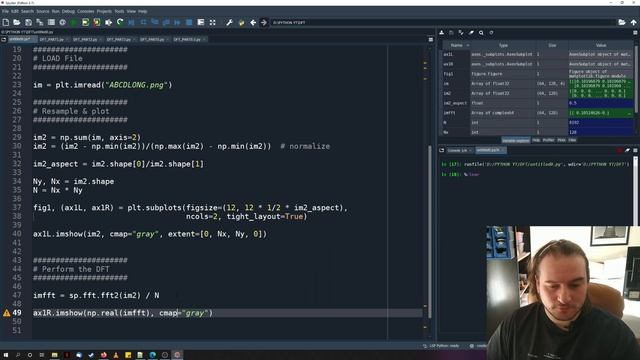
Task: Click the warning icon on line 49
Action: 7,313
